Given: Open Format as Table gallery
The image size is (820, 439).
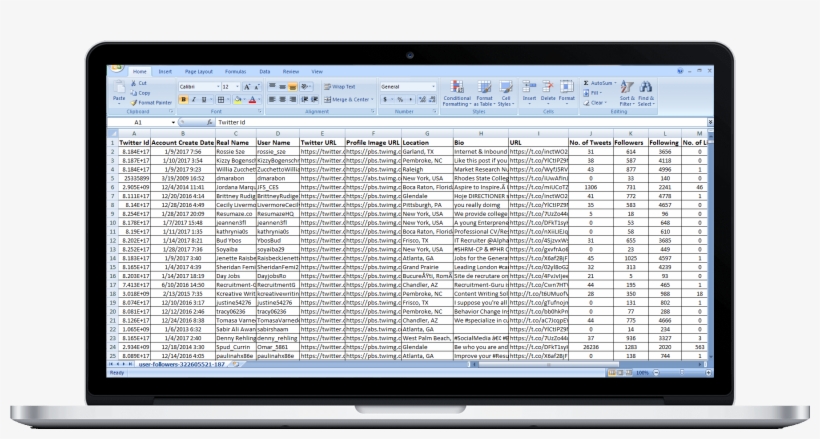Looking at the screenshot, I should (x=484, y=94).
